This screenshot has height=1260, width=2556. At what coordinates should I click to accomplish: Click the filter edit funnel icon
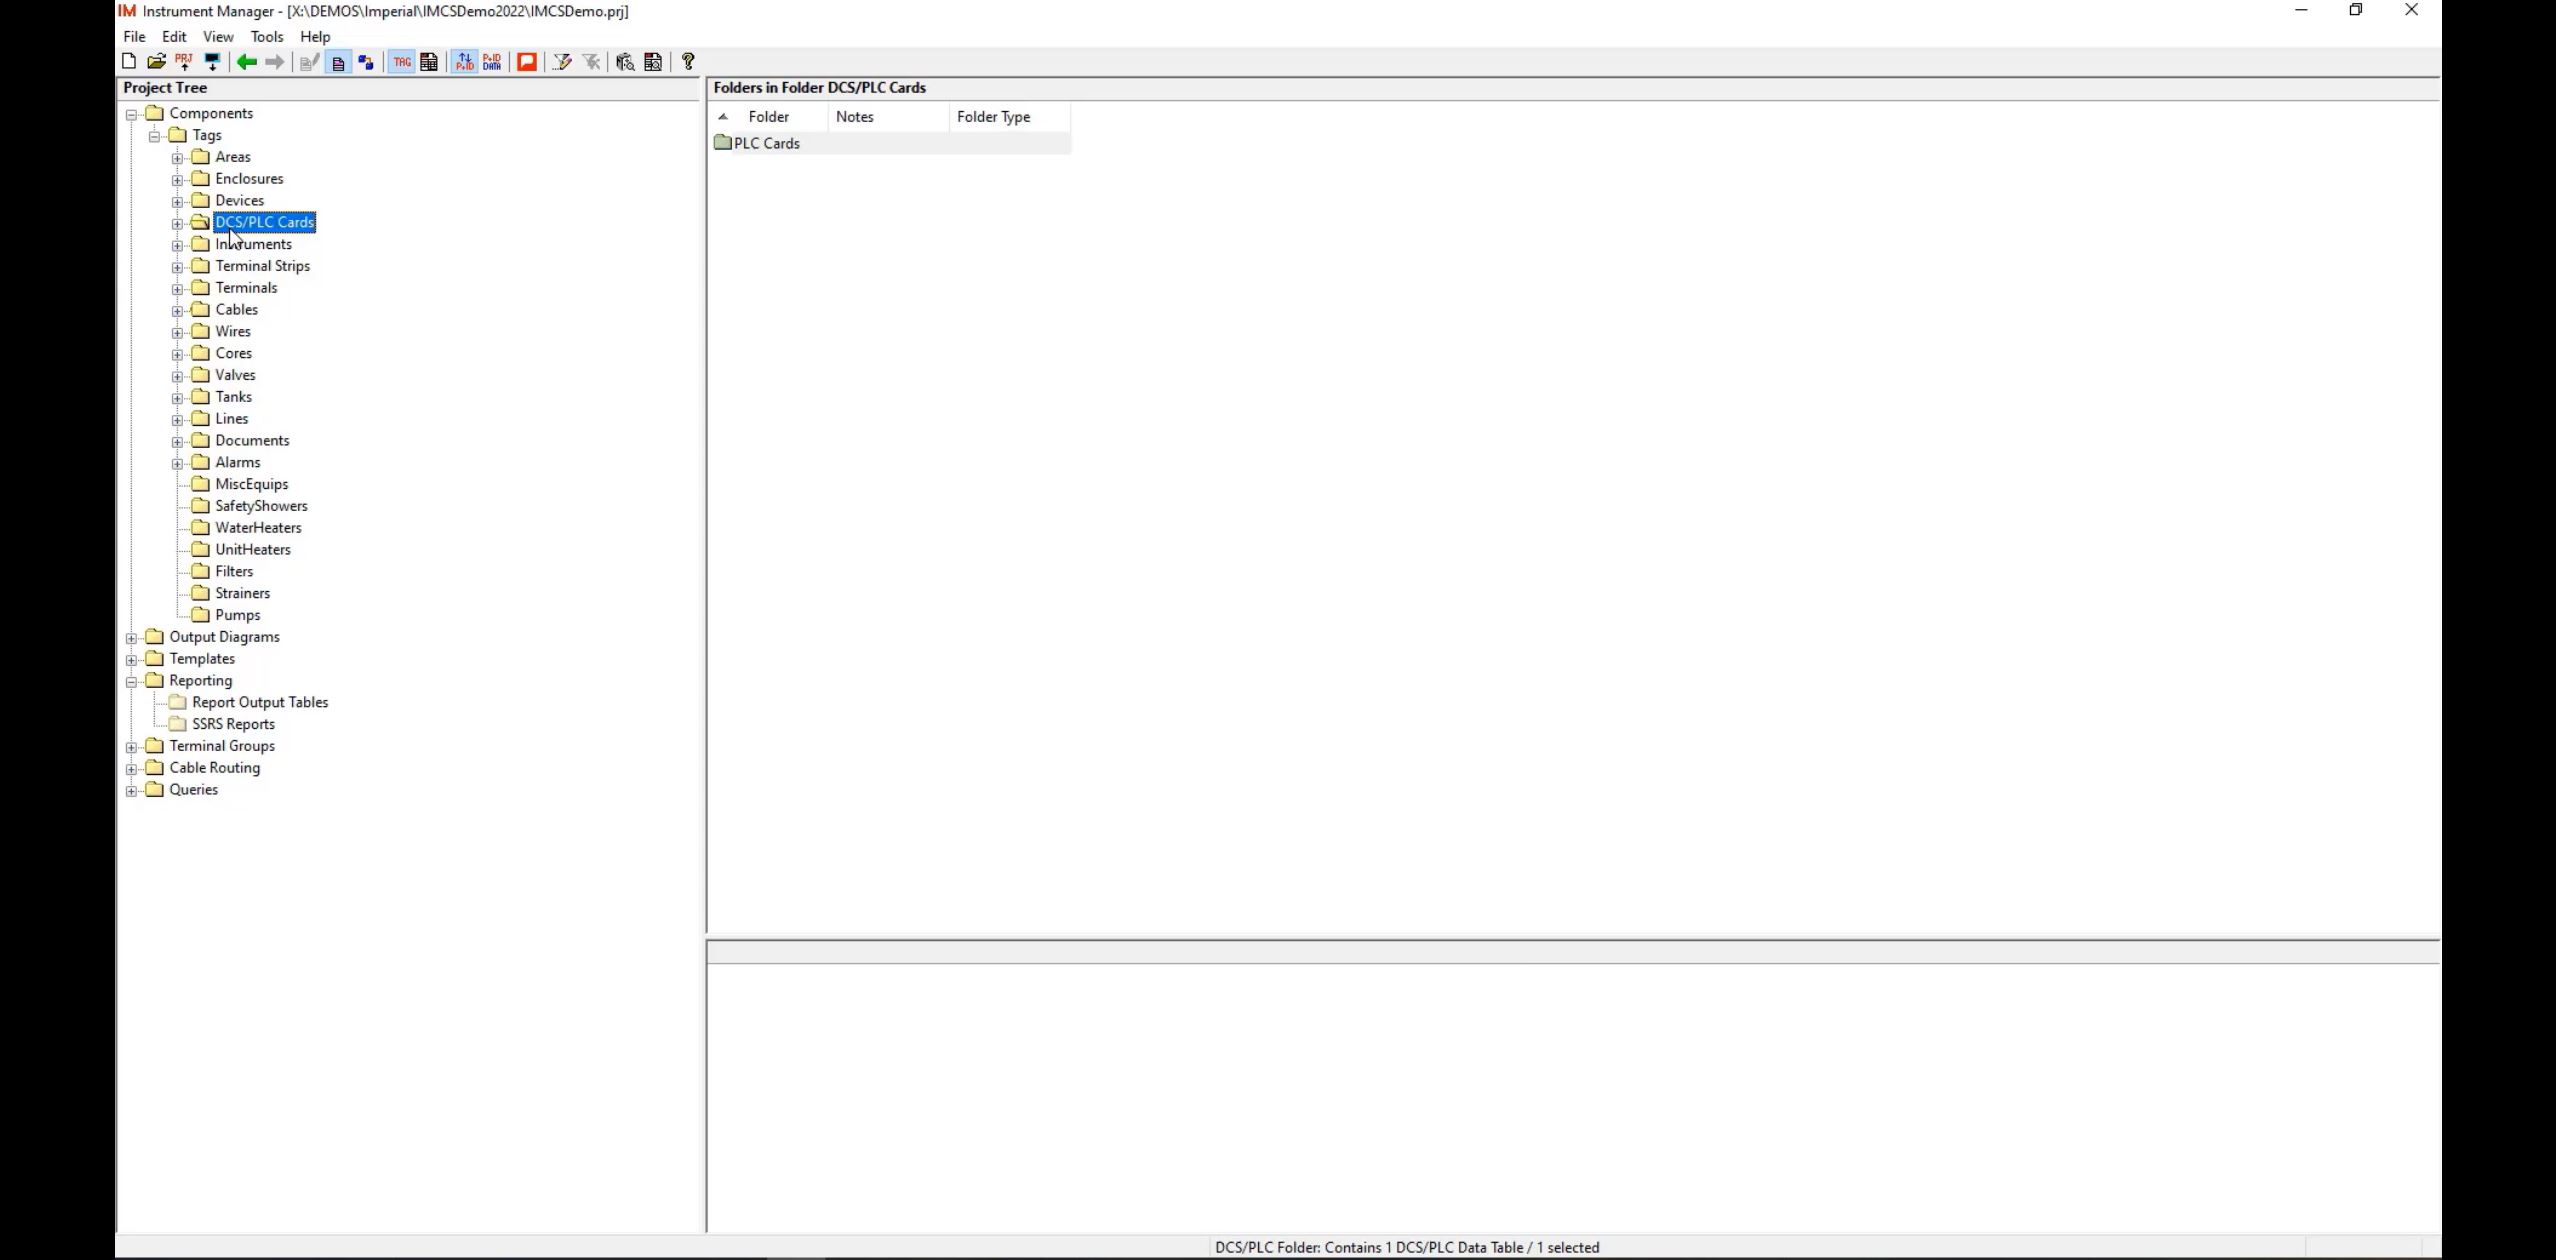click(x=562, y=62)
